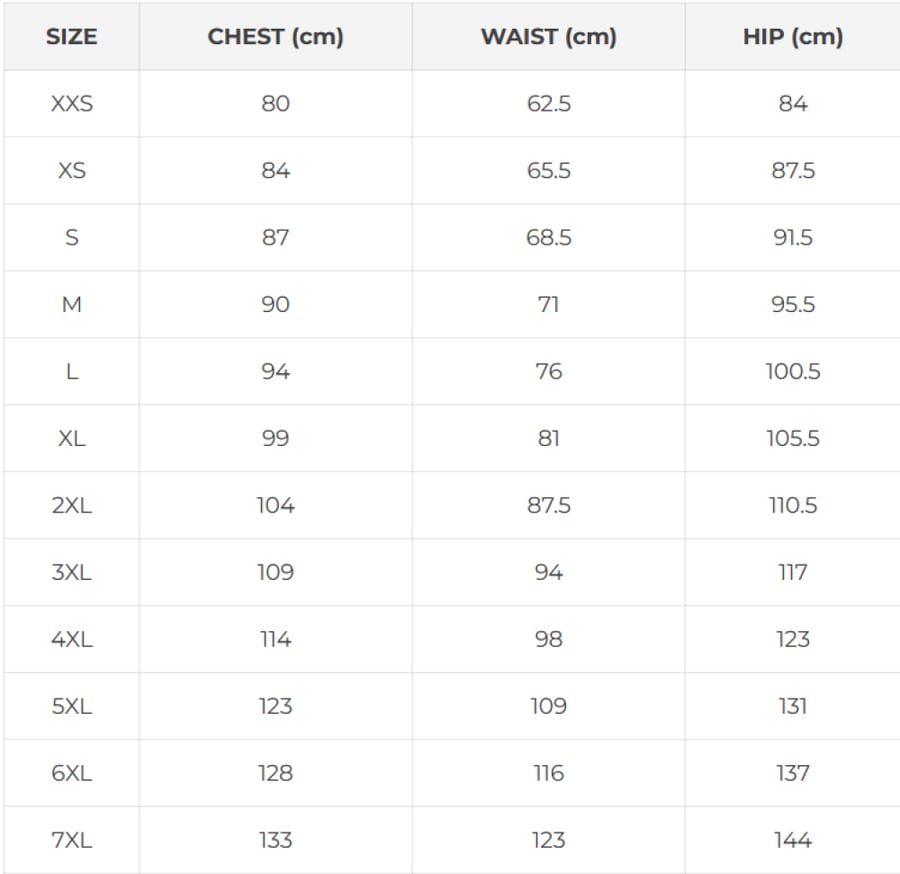Click the SIZE column header
Viewport: 900px width, 874px height.
click(x=71, y=37)
